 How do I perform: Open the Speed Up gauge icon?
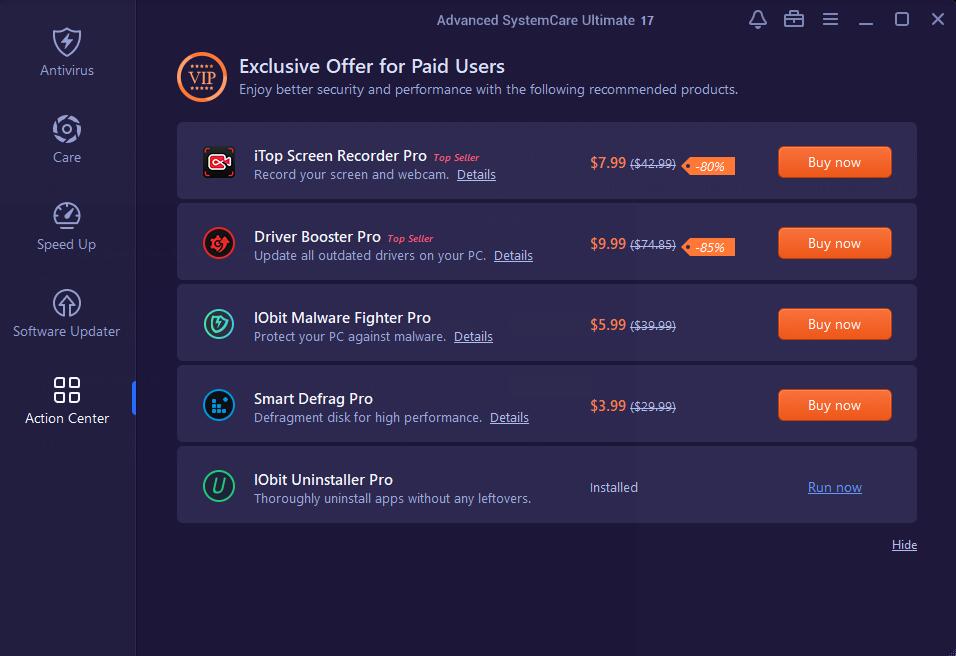tap(66, 215)
